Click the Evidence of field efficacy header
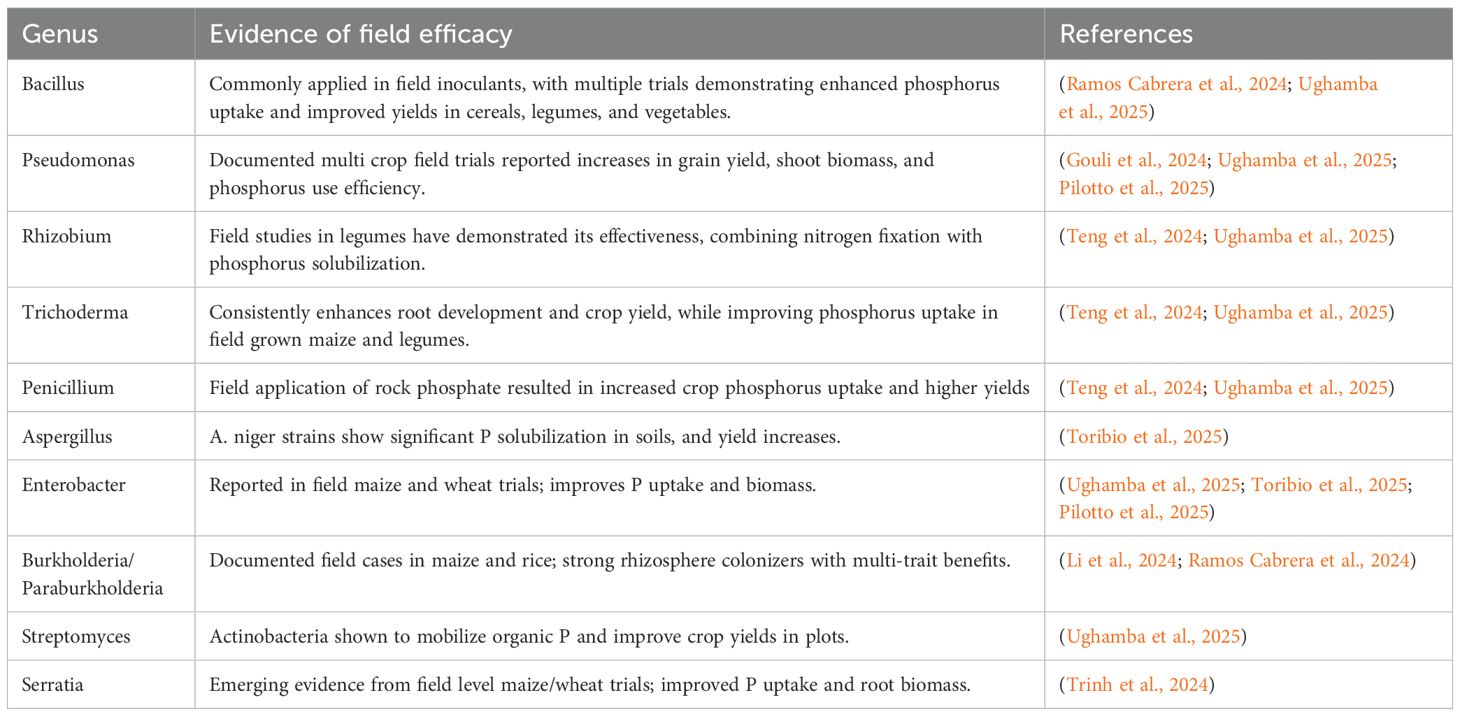 pos(360,34)
